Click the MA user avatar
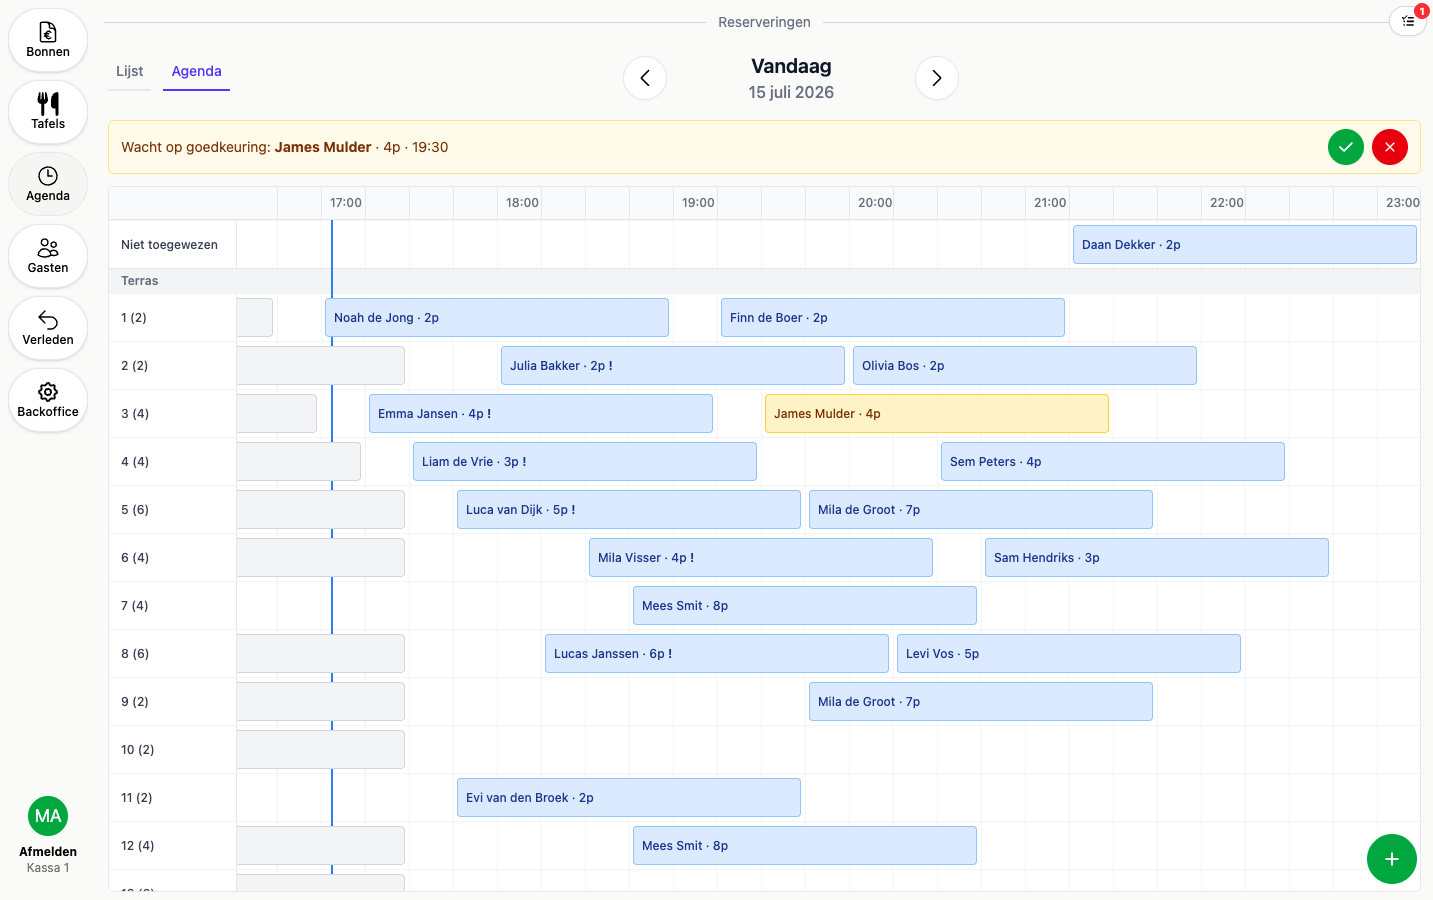 coord(48,816)
